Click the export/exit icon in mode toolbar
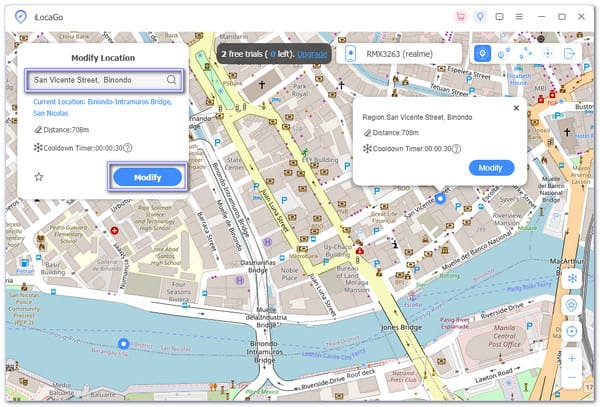 pos(570,53)
